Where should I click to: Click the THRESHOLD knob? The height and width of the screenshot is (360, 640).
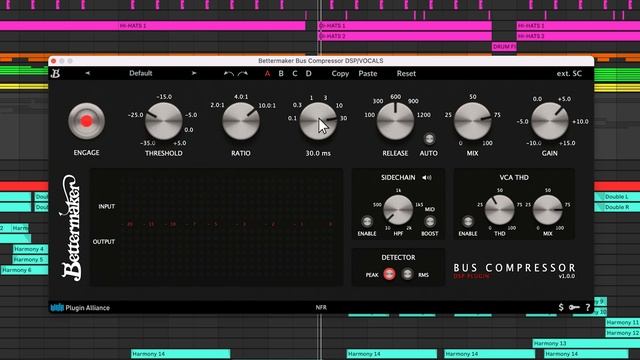(164, 121)
